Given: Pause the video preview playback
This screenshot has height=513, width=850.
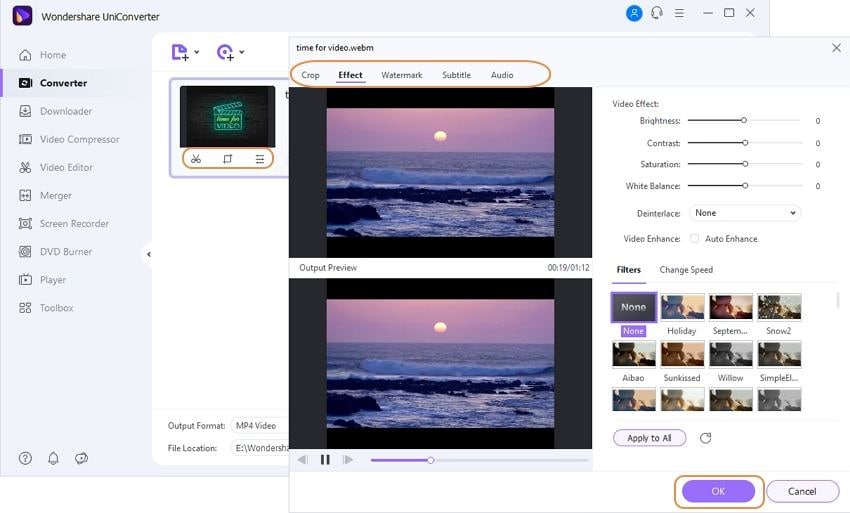Looking at the screenshot, I should [325, 460].
